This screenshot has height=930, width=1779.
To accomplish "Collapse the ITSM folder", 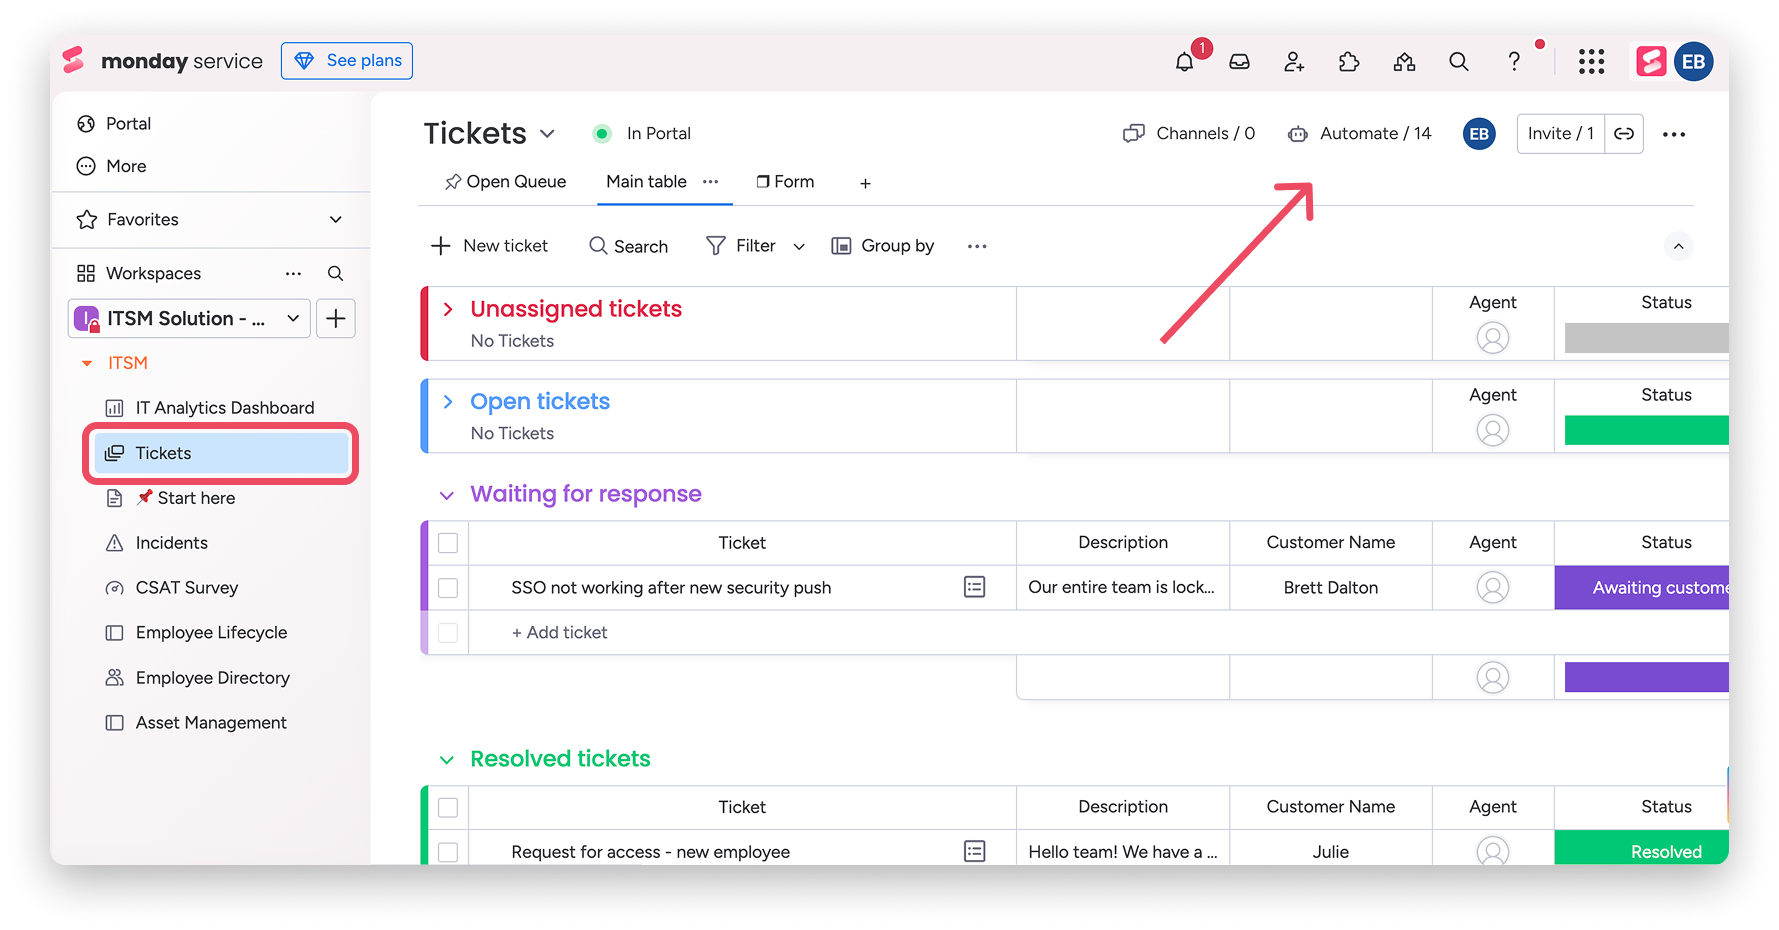I will coord(87,363).
